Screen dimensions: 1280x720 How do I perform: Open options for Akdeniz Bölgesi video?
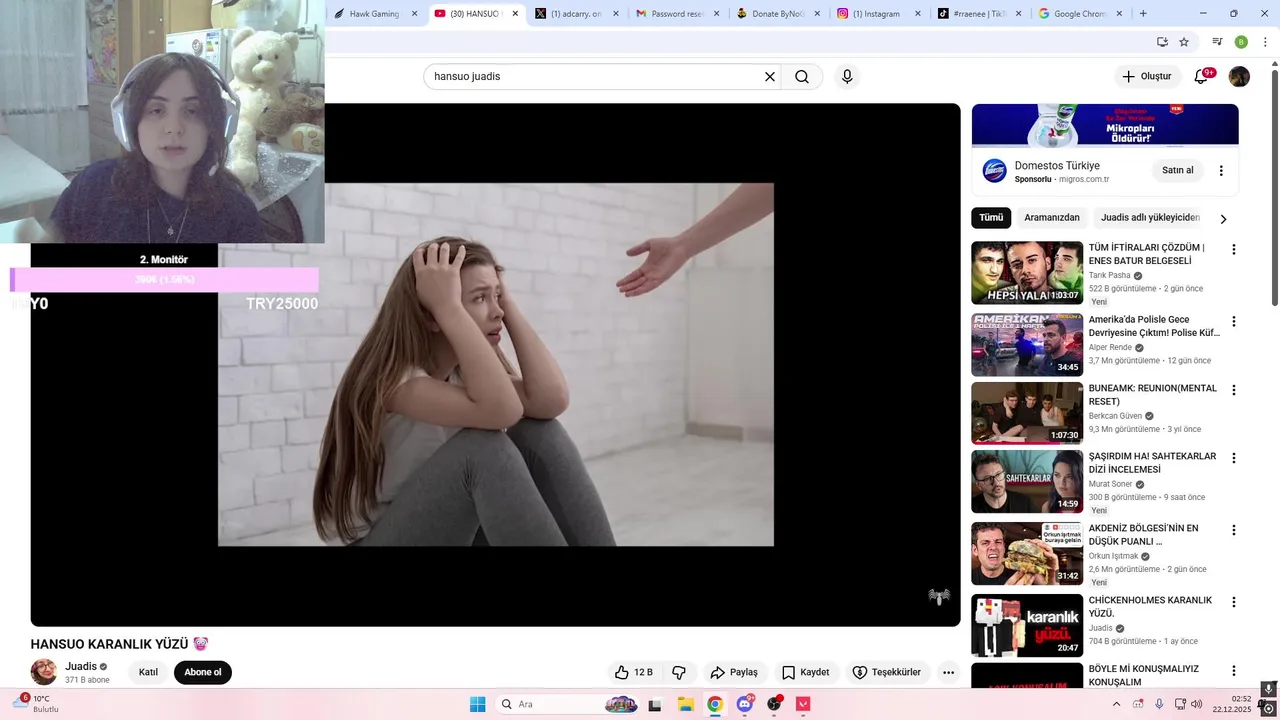(x=1234, y=530)
